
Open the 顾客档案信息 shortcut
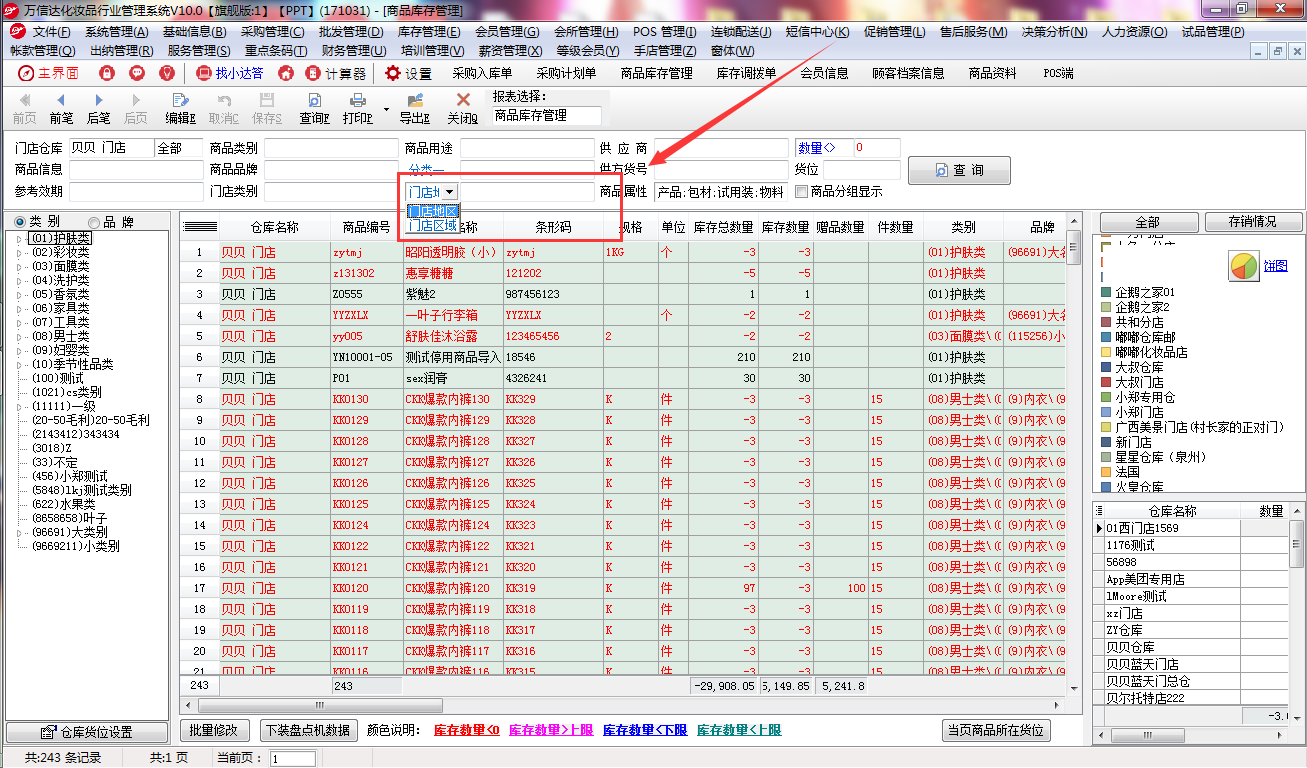(x=908, y=73)
